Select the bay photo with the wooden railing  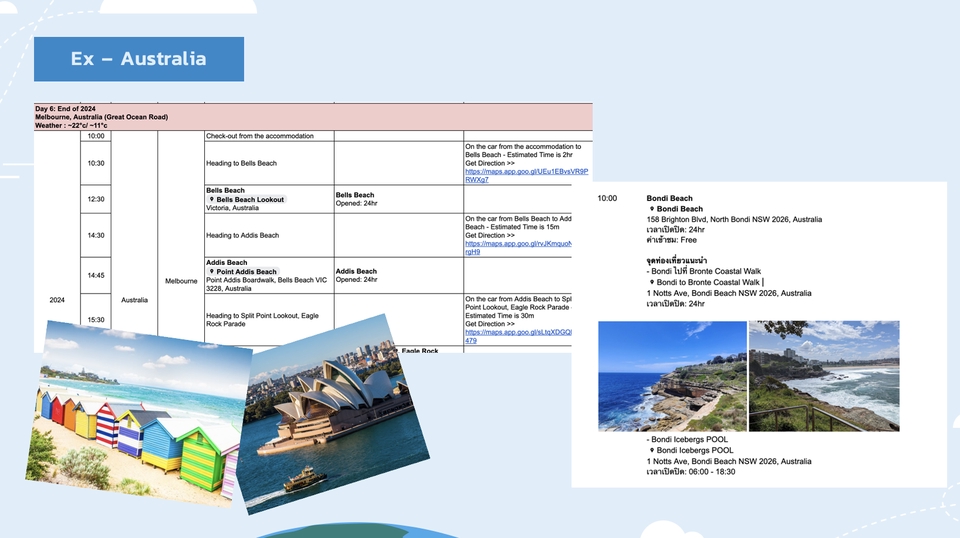point(824,376)
